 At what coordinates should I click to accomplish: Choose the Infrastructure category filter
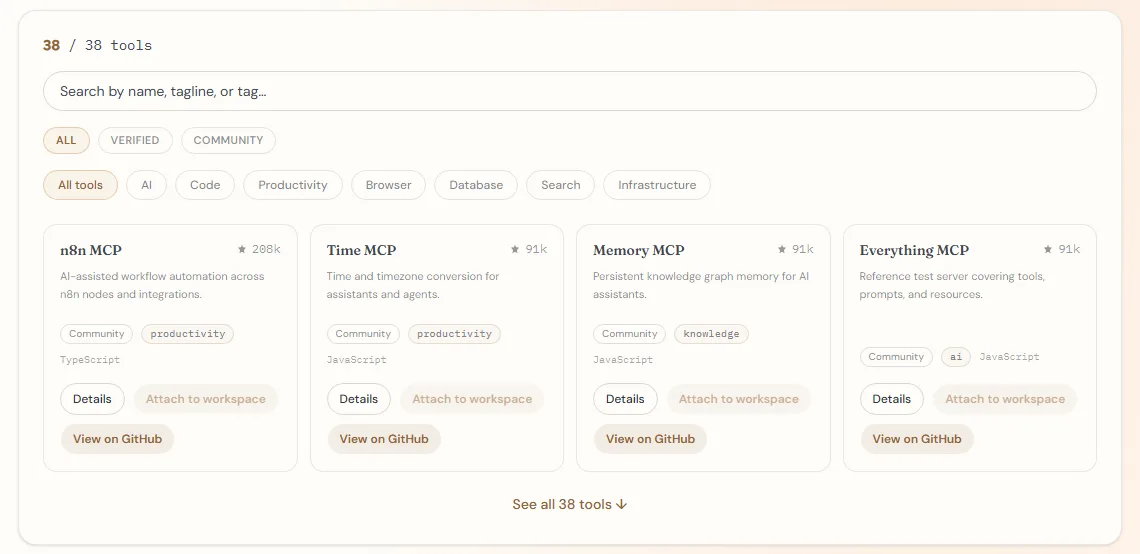(x=657, y=185)
